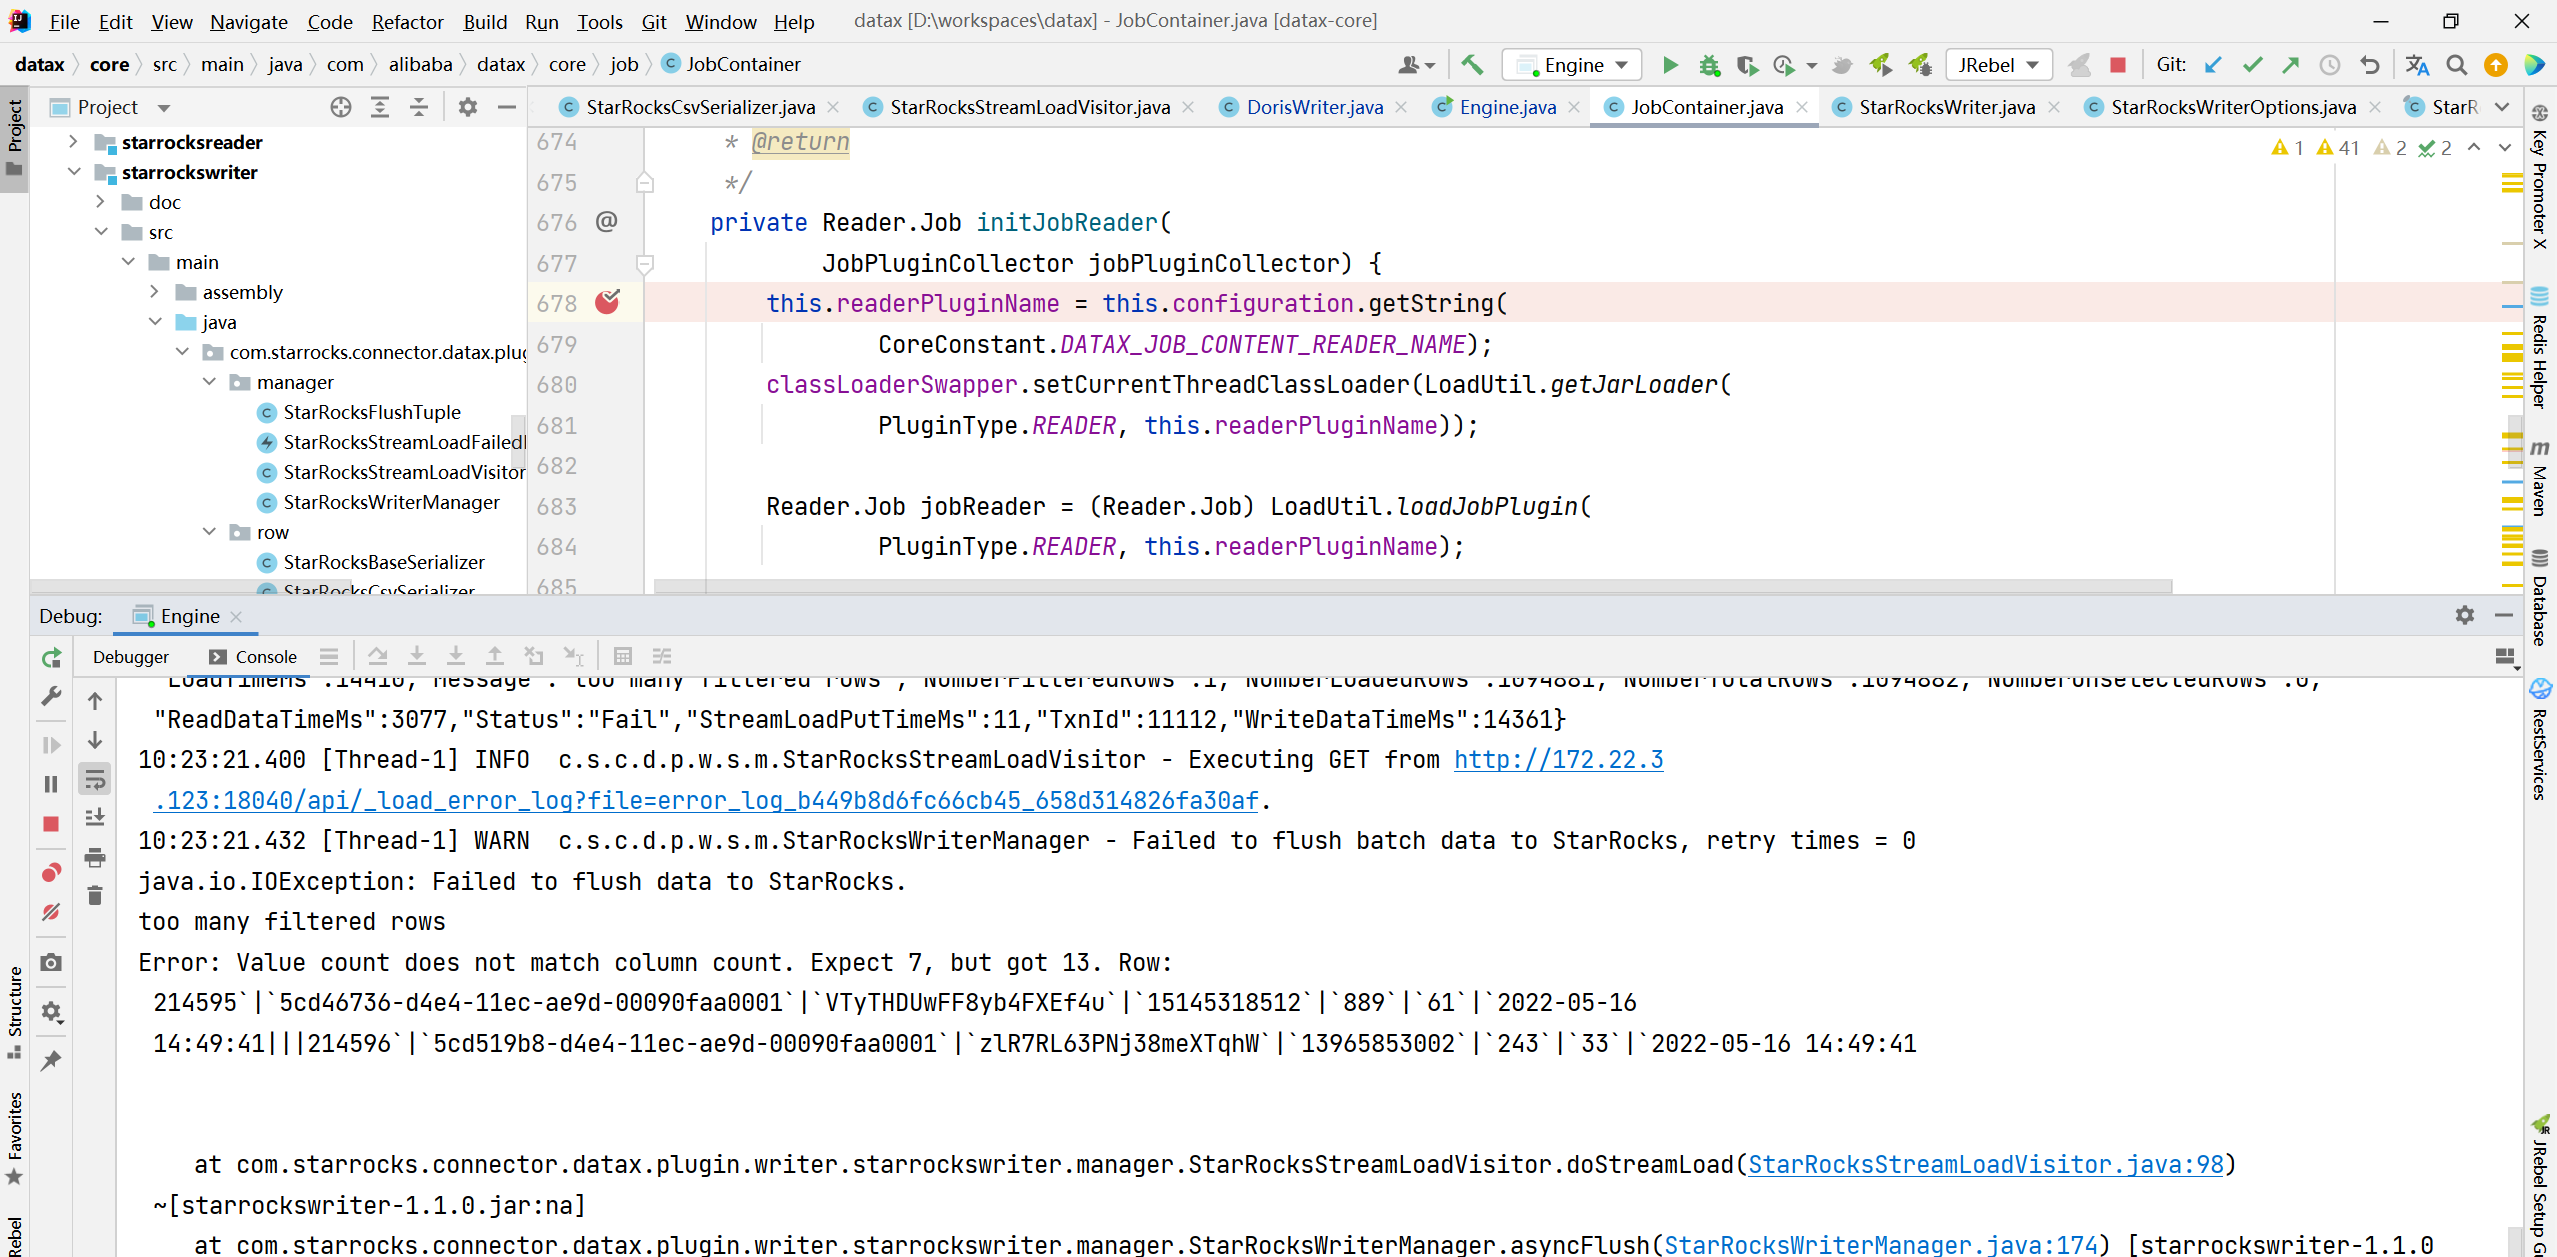Switch to the Debugger tab
2557x1257 pixels.
(x=131, y=657)
